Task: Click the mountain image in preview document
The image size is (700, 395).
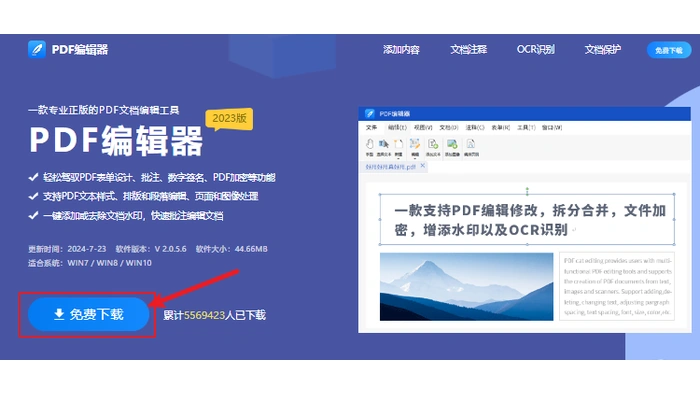Action: [x=467, y=287]
